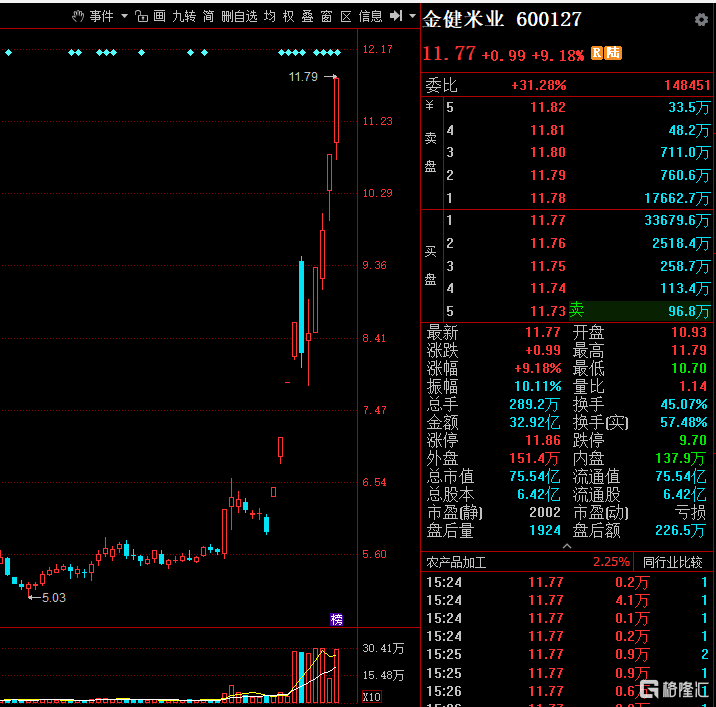Select sell level 1 price 11.78

point(548,198)
